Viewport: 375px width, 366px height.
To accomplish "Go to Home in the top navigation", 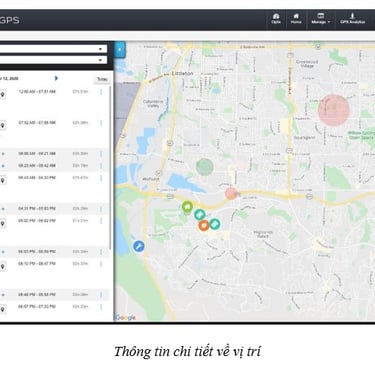I will [x=296, y=19].
